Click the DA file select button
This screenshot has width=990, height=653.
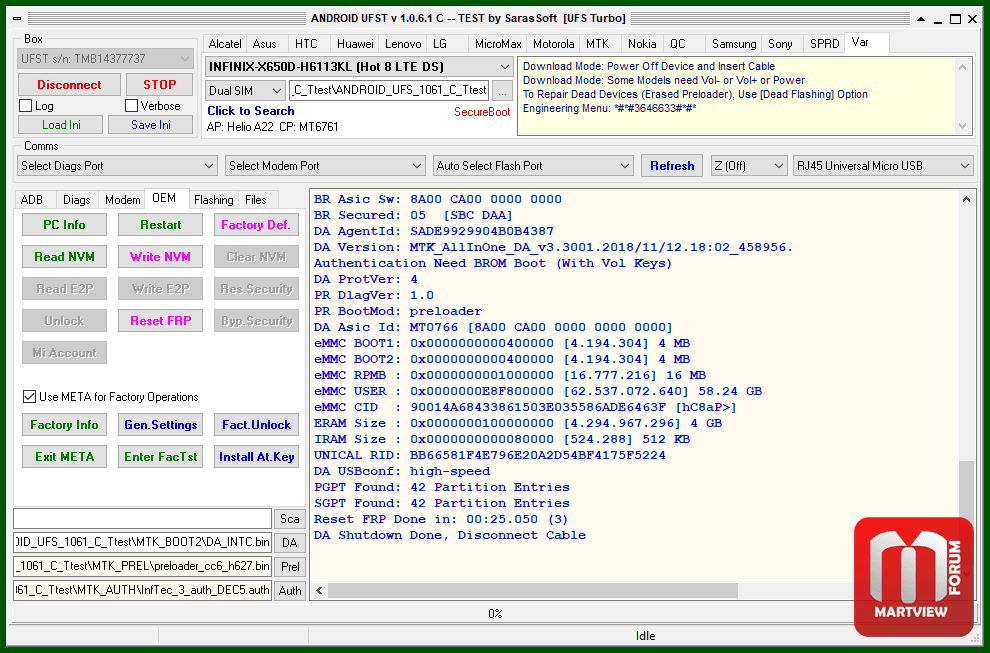pos(290,543)
